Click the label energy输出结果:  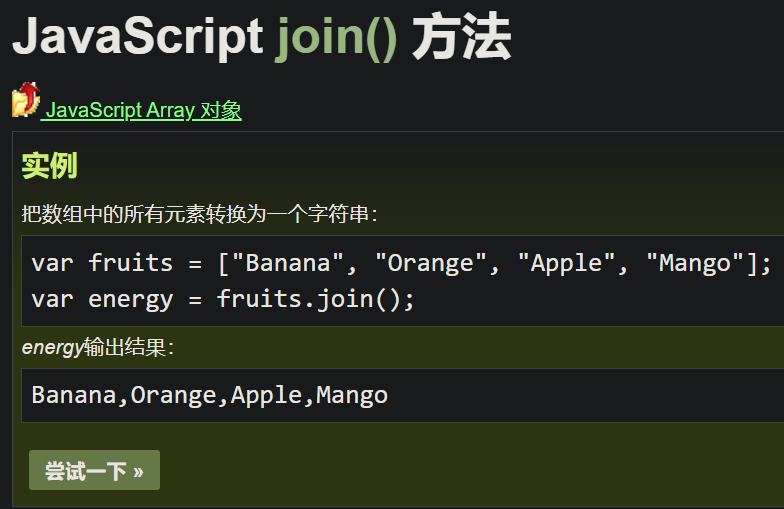tap(98, 347)
